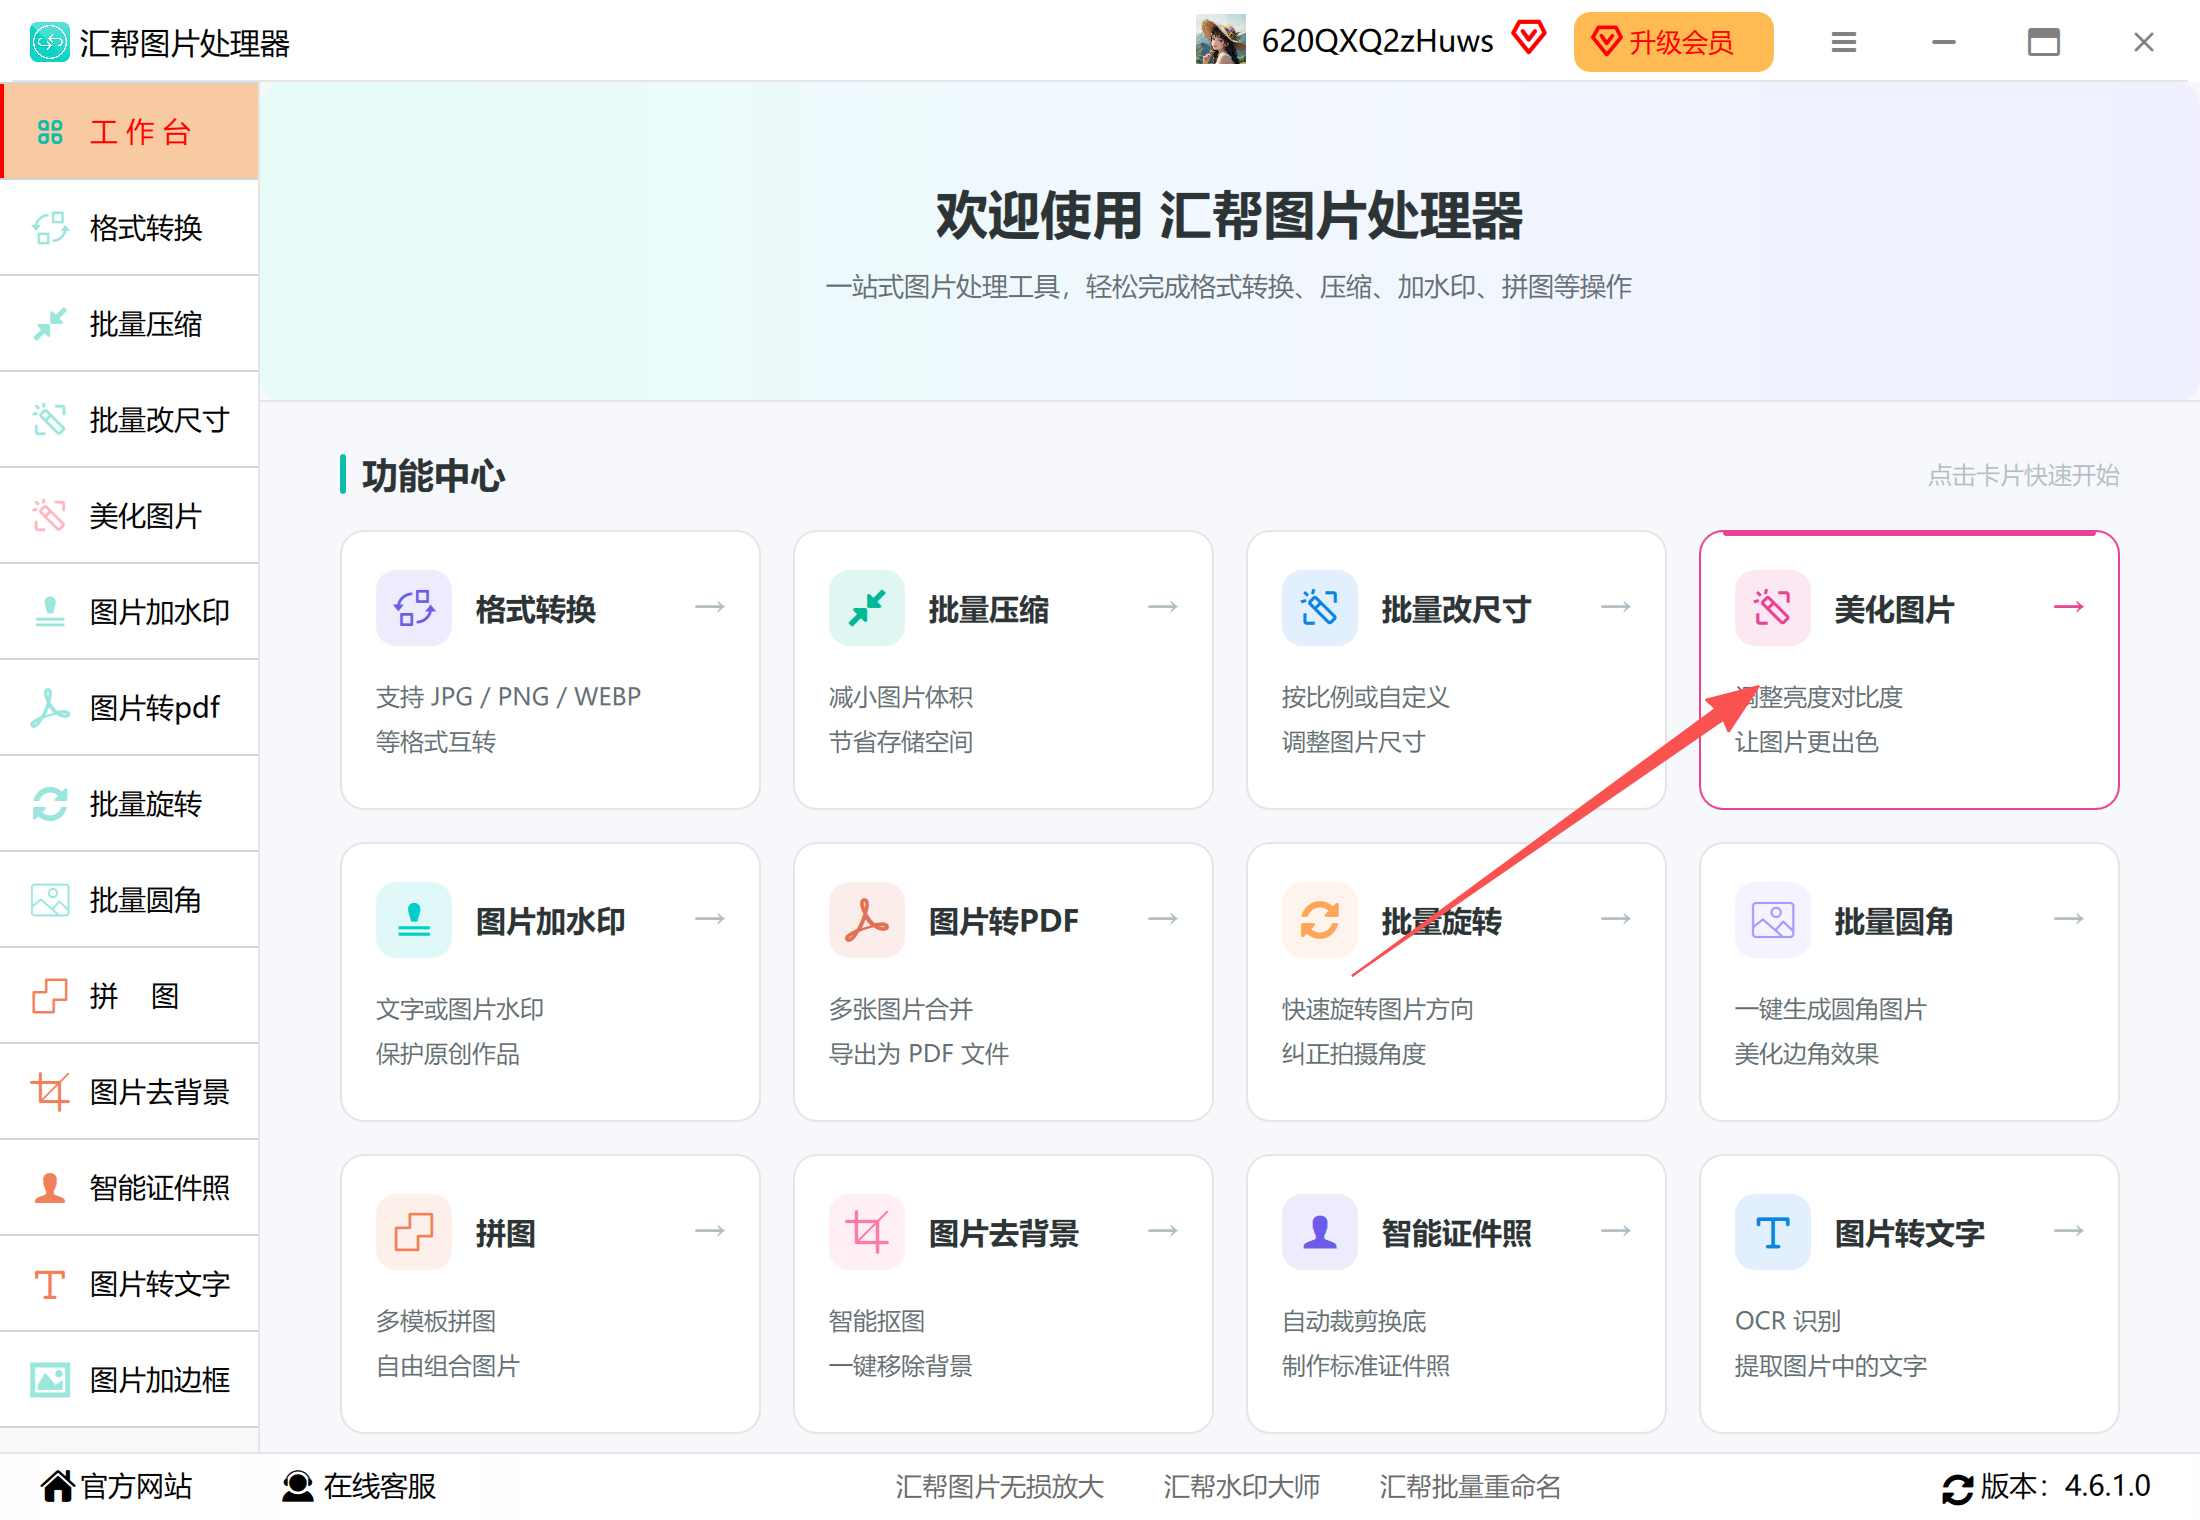Click the VIP diamond badge beside username

point(1529,39)
